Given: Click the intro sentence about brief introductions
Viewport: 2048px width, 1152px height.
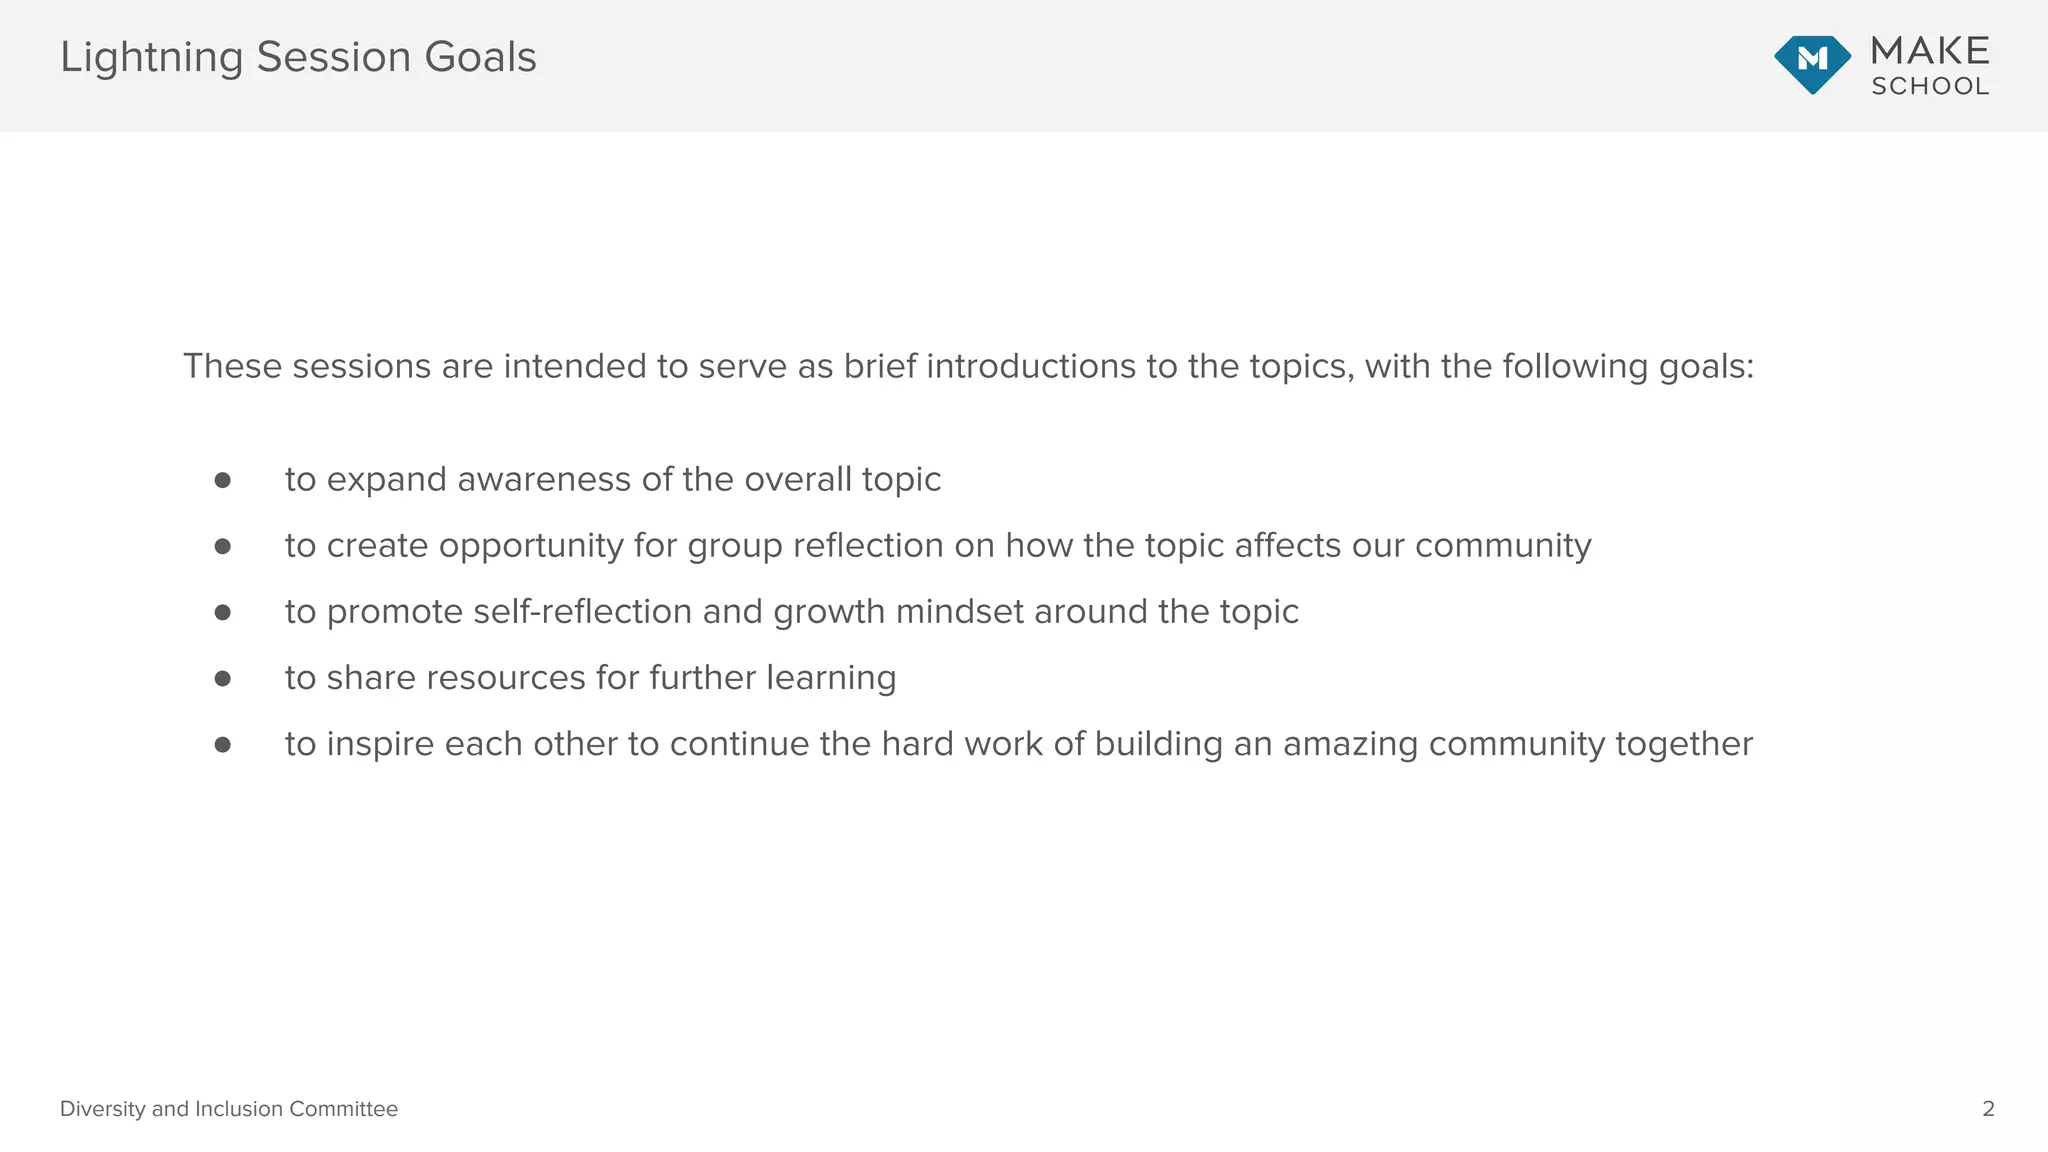Looking at the screenshot, I should pos(968,367).
